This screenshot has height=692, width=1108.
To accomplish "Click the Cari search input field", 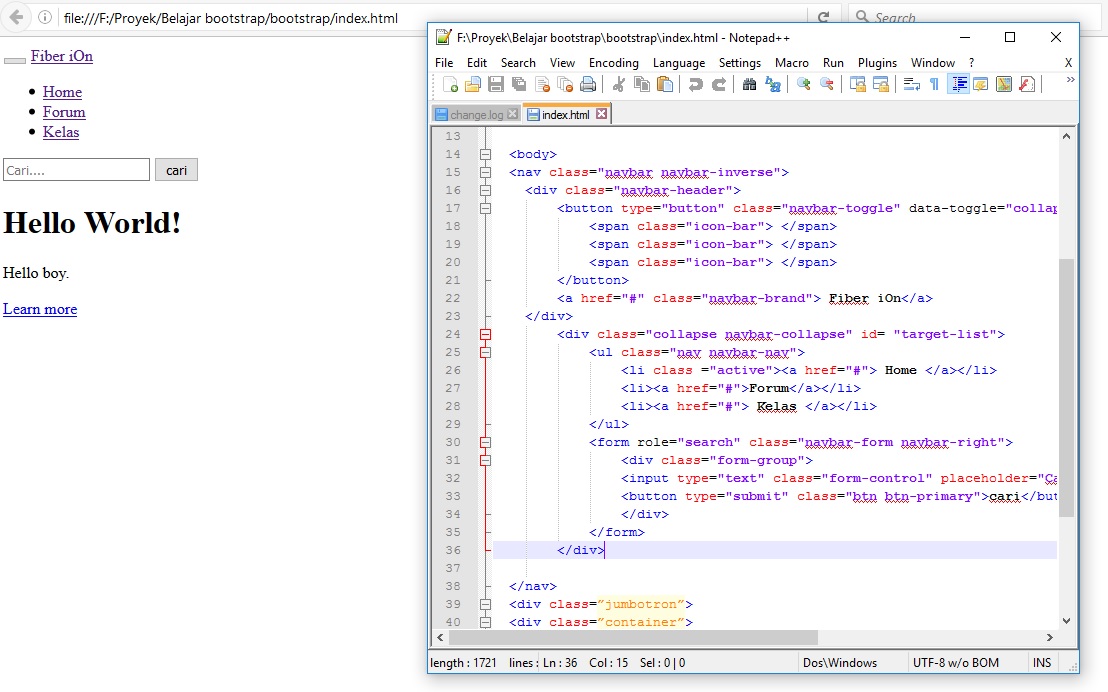I will 76,170.
